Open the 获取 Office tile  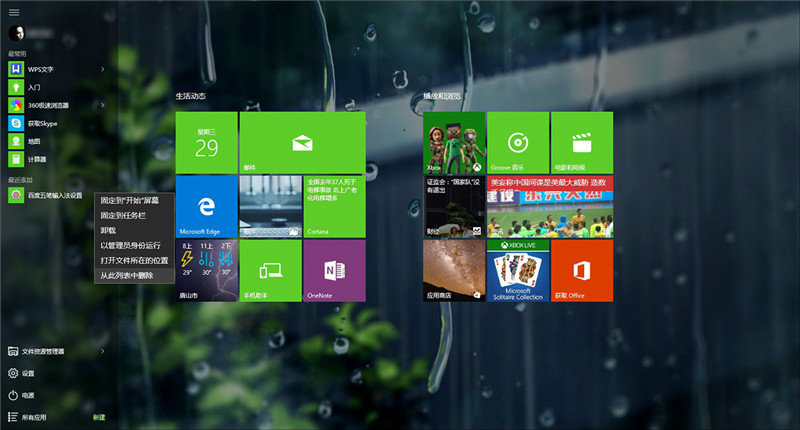click(x=582, y=271)
